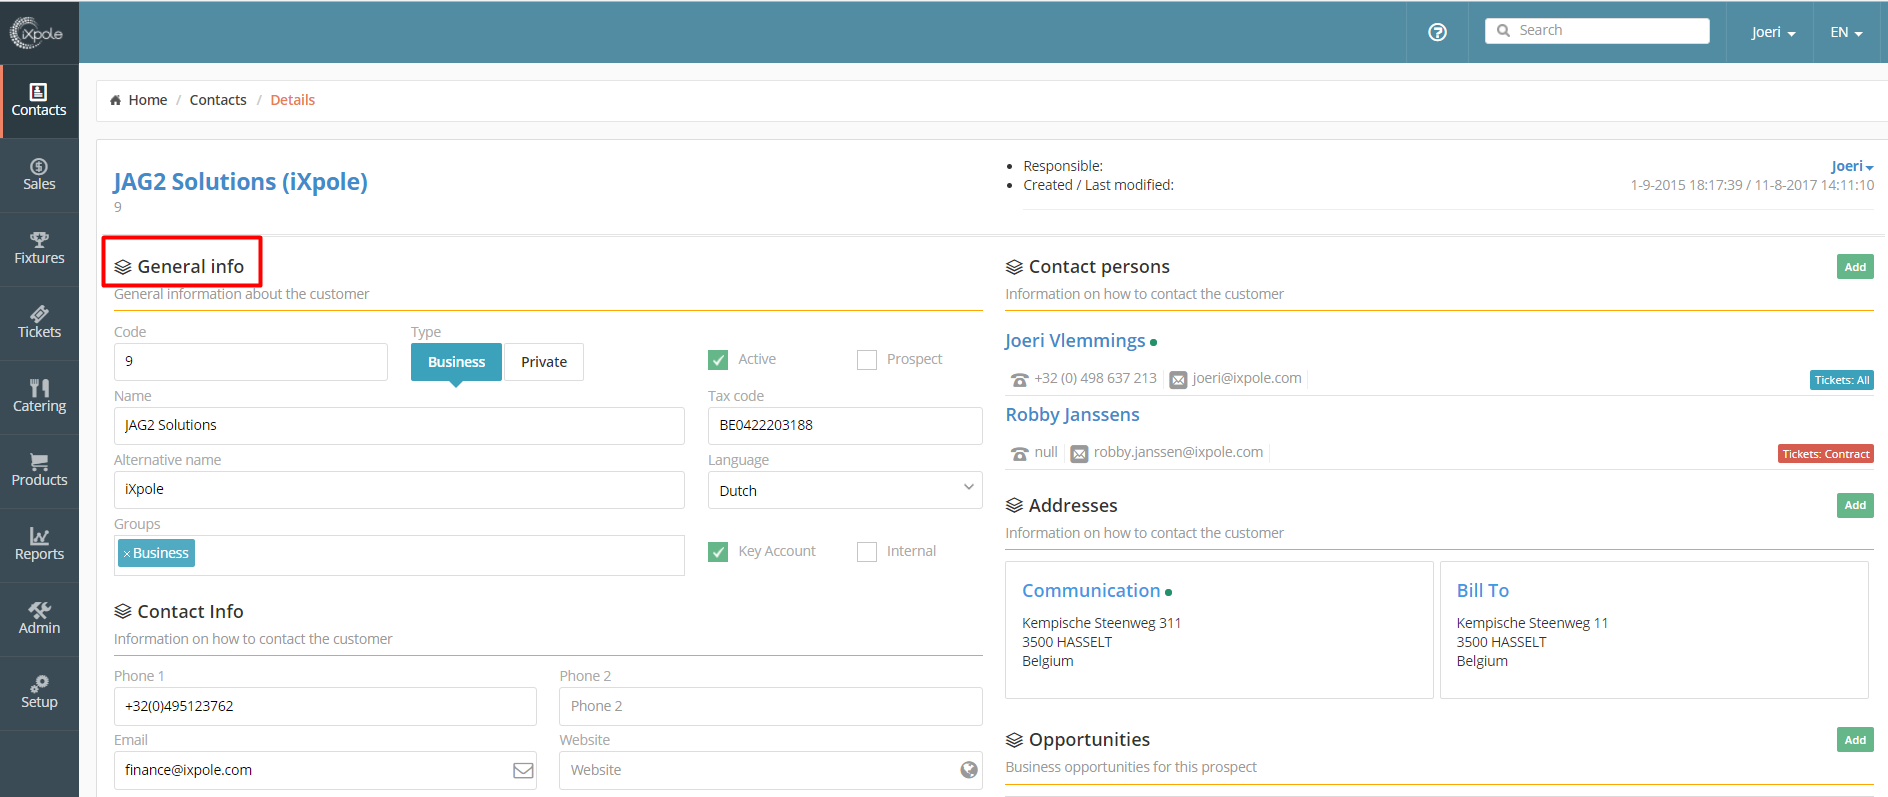Open JAG2 Solutions (iXpole) title link

pyautogui.click(x=240, y=182)
